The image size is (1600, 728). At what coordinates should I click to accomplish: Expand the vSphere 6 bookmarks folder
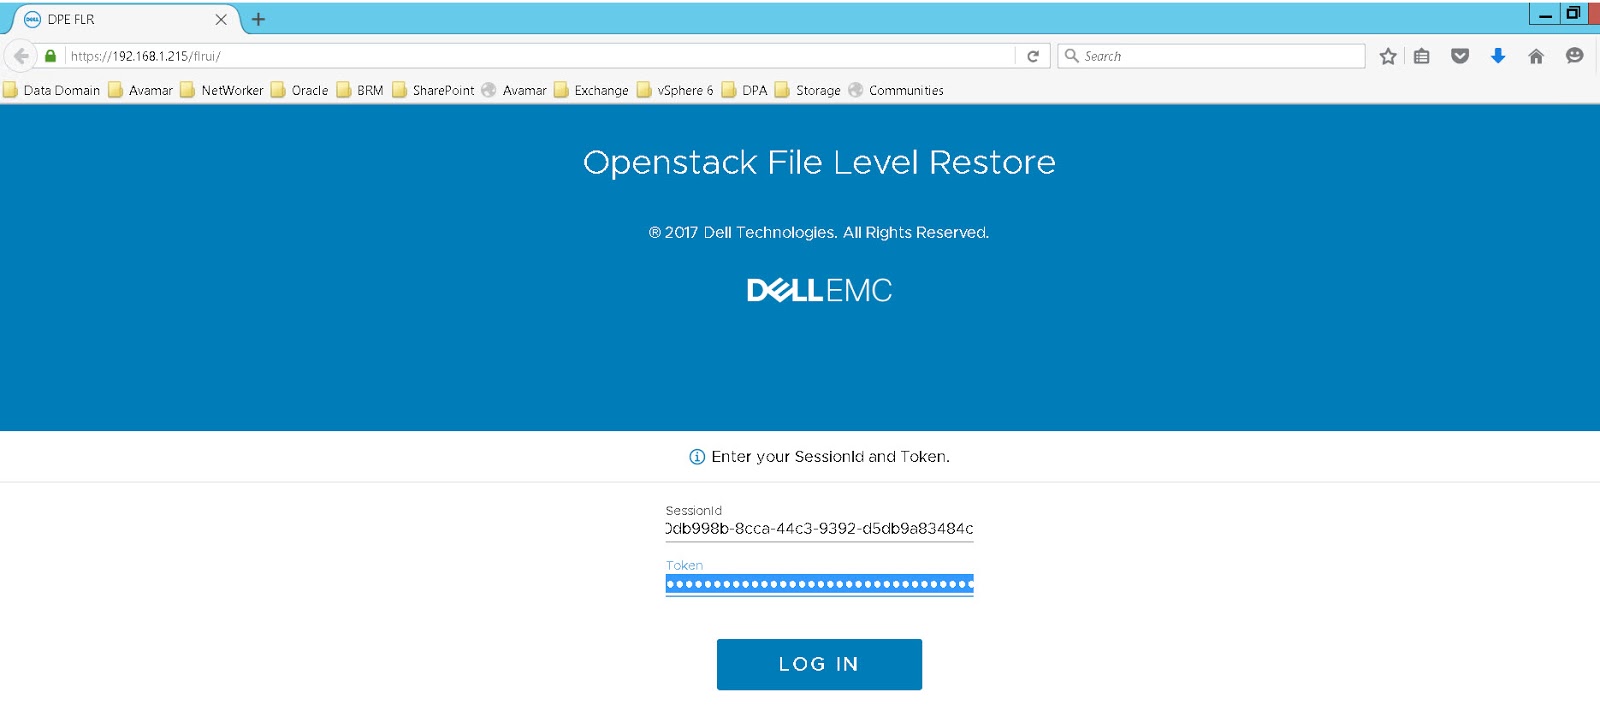pos(684,90)
